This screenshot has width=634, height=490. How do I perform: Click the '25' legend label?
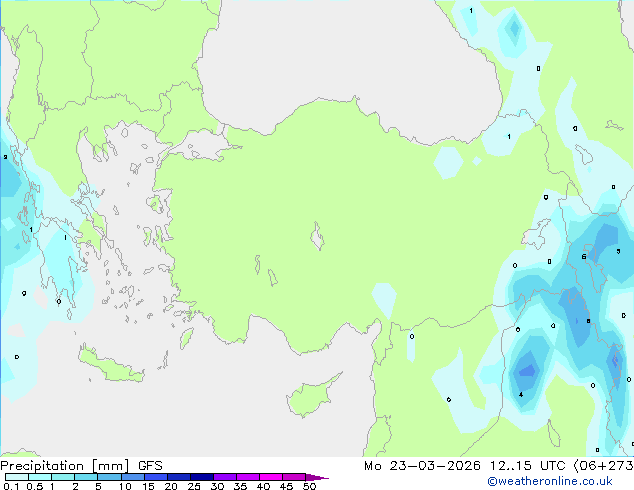194,486
